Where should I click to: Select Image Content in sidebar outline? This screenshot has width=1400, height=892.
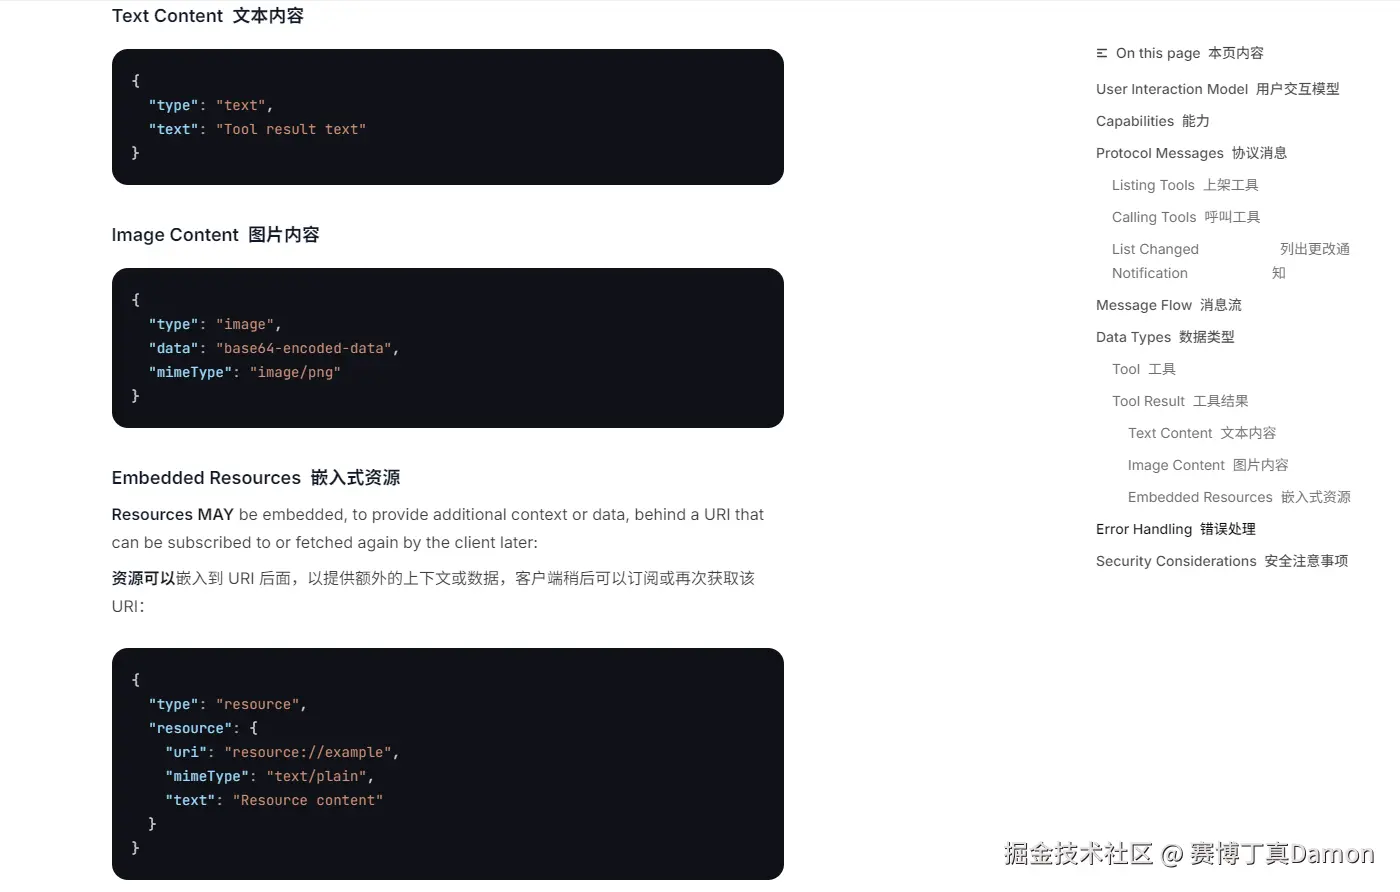1208,465
